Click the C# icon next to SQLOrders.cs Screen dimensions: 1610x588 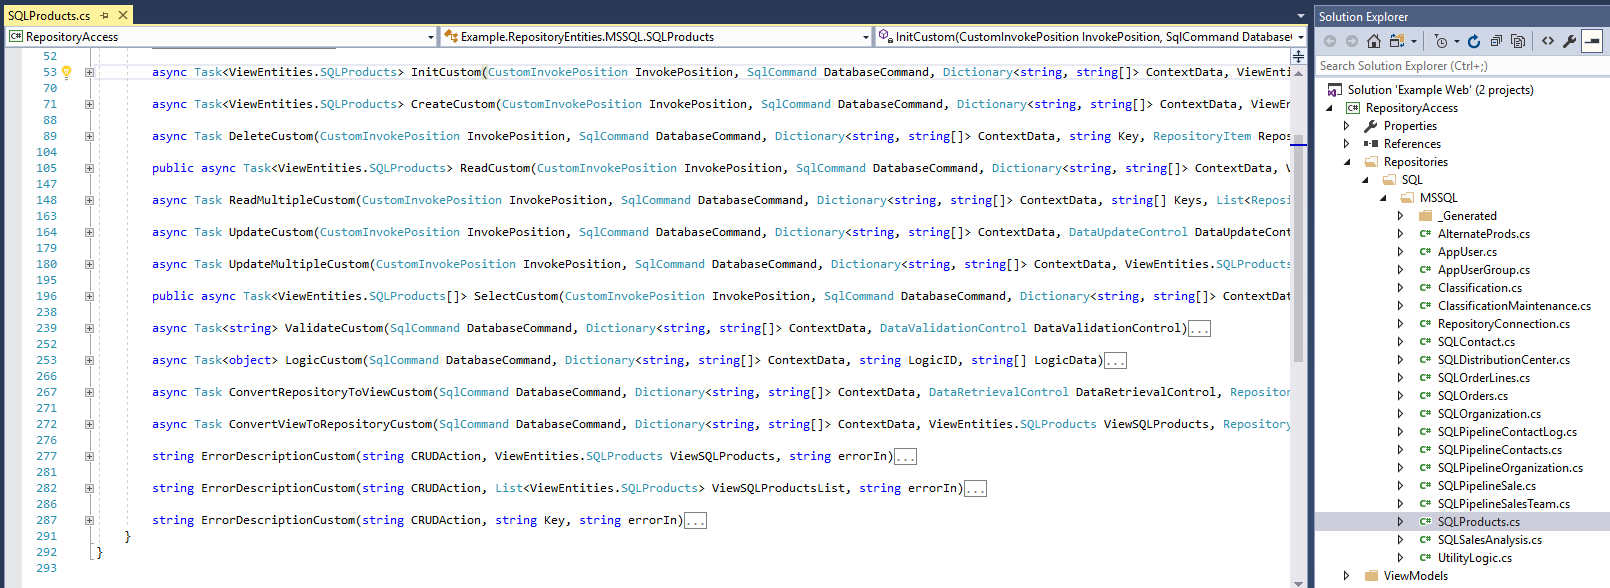coord(1426,396)
